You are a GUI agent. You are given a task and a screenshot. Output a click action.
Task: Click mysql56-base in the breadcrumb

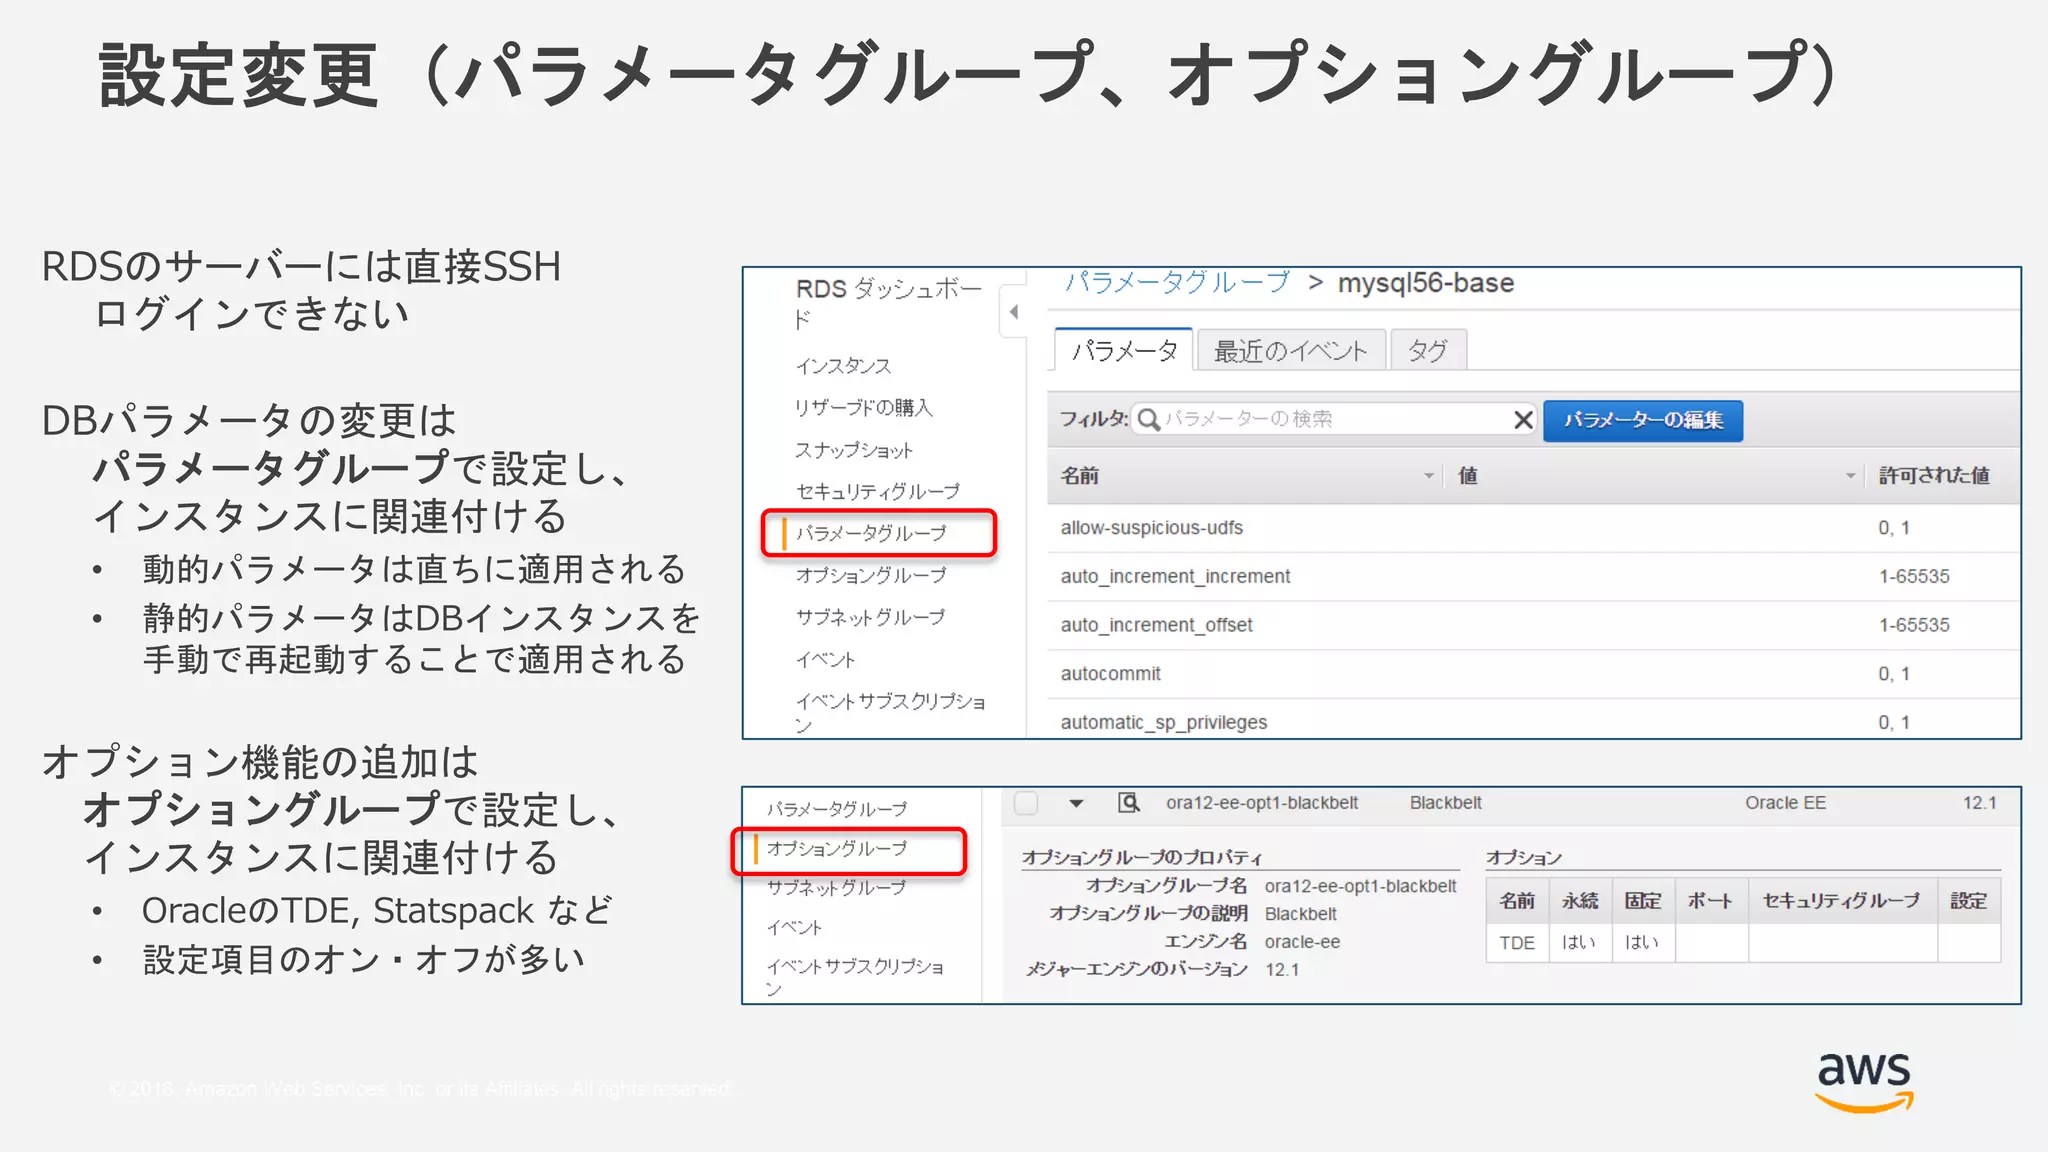[1425, 284]
